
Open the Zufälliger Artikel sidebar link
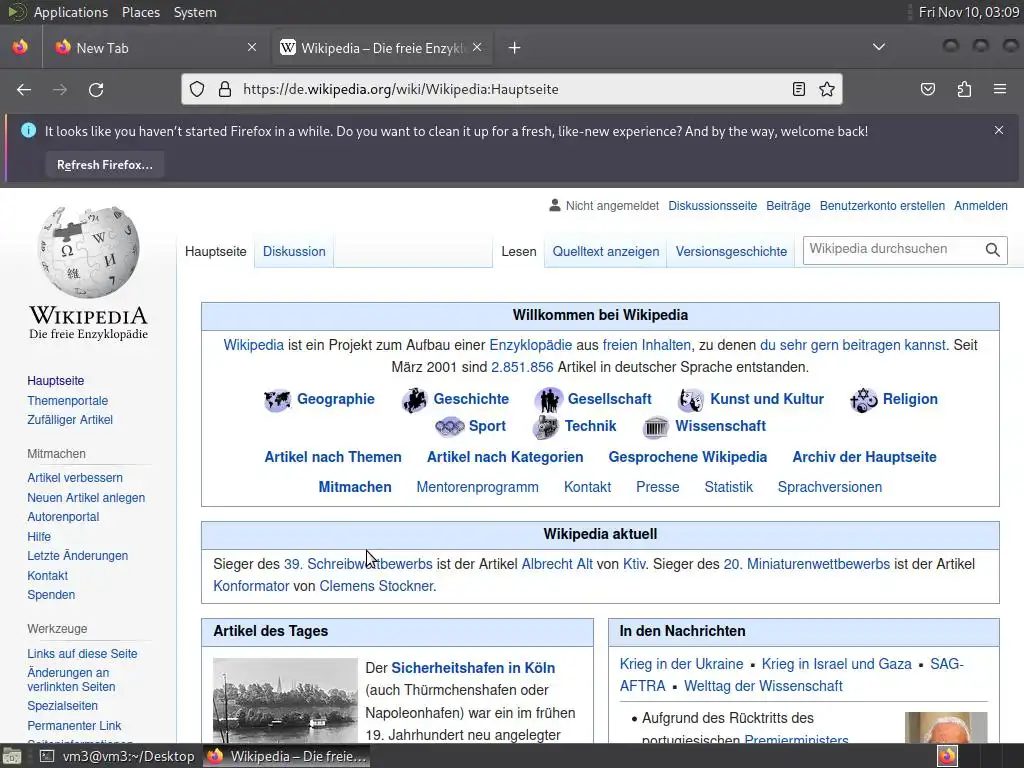click(x=70, y=420)
